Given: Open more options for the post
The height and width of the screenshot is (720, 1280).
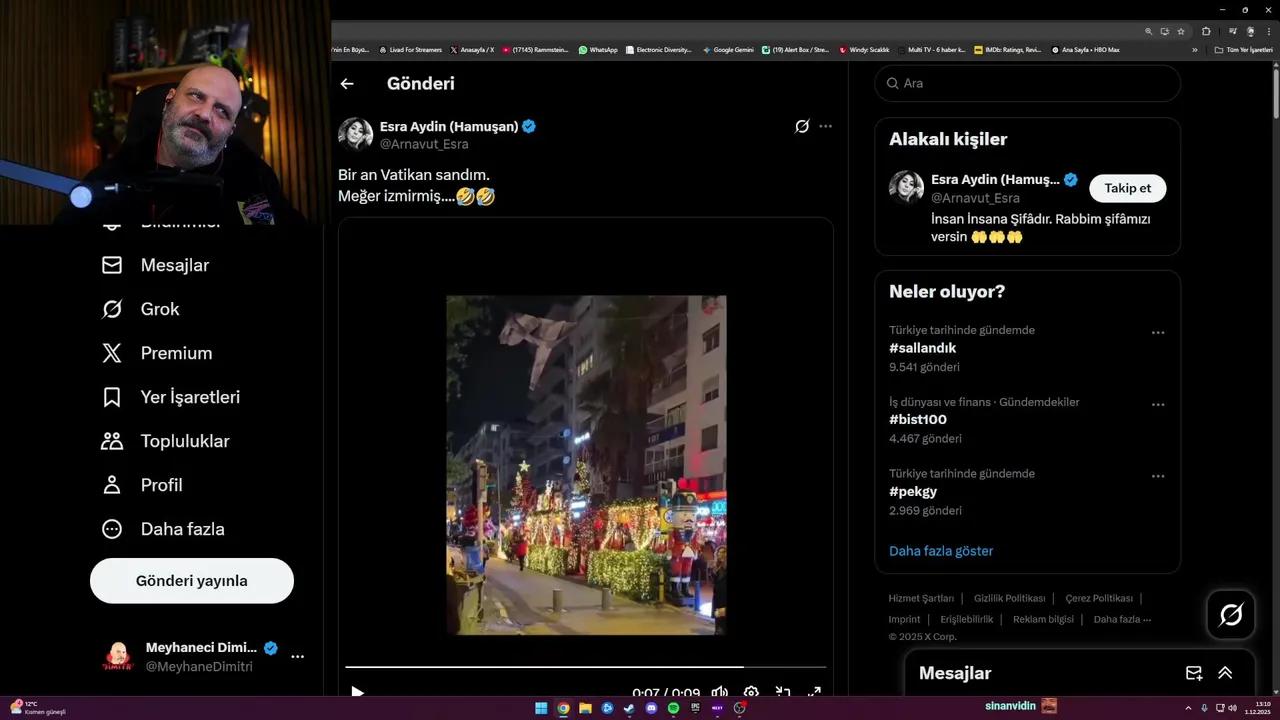Looking at the screenshot, I should coord(825,126).
